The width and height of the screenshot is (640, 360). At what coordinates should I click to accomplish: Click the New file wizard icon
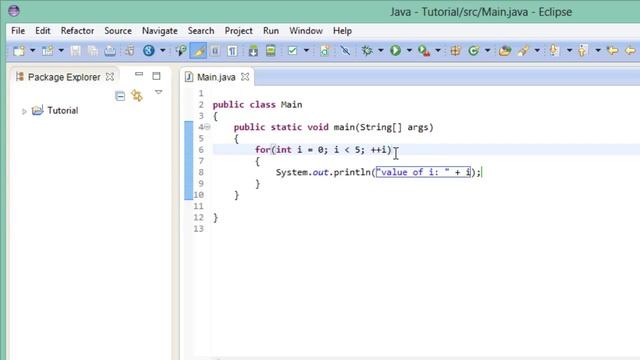point(19,51)
